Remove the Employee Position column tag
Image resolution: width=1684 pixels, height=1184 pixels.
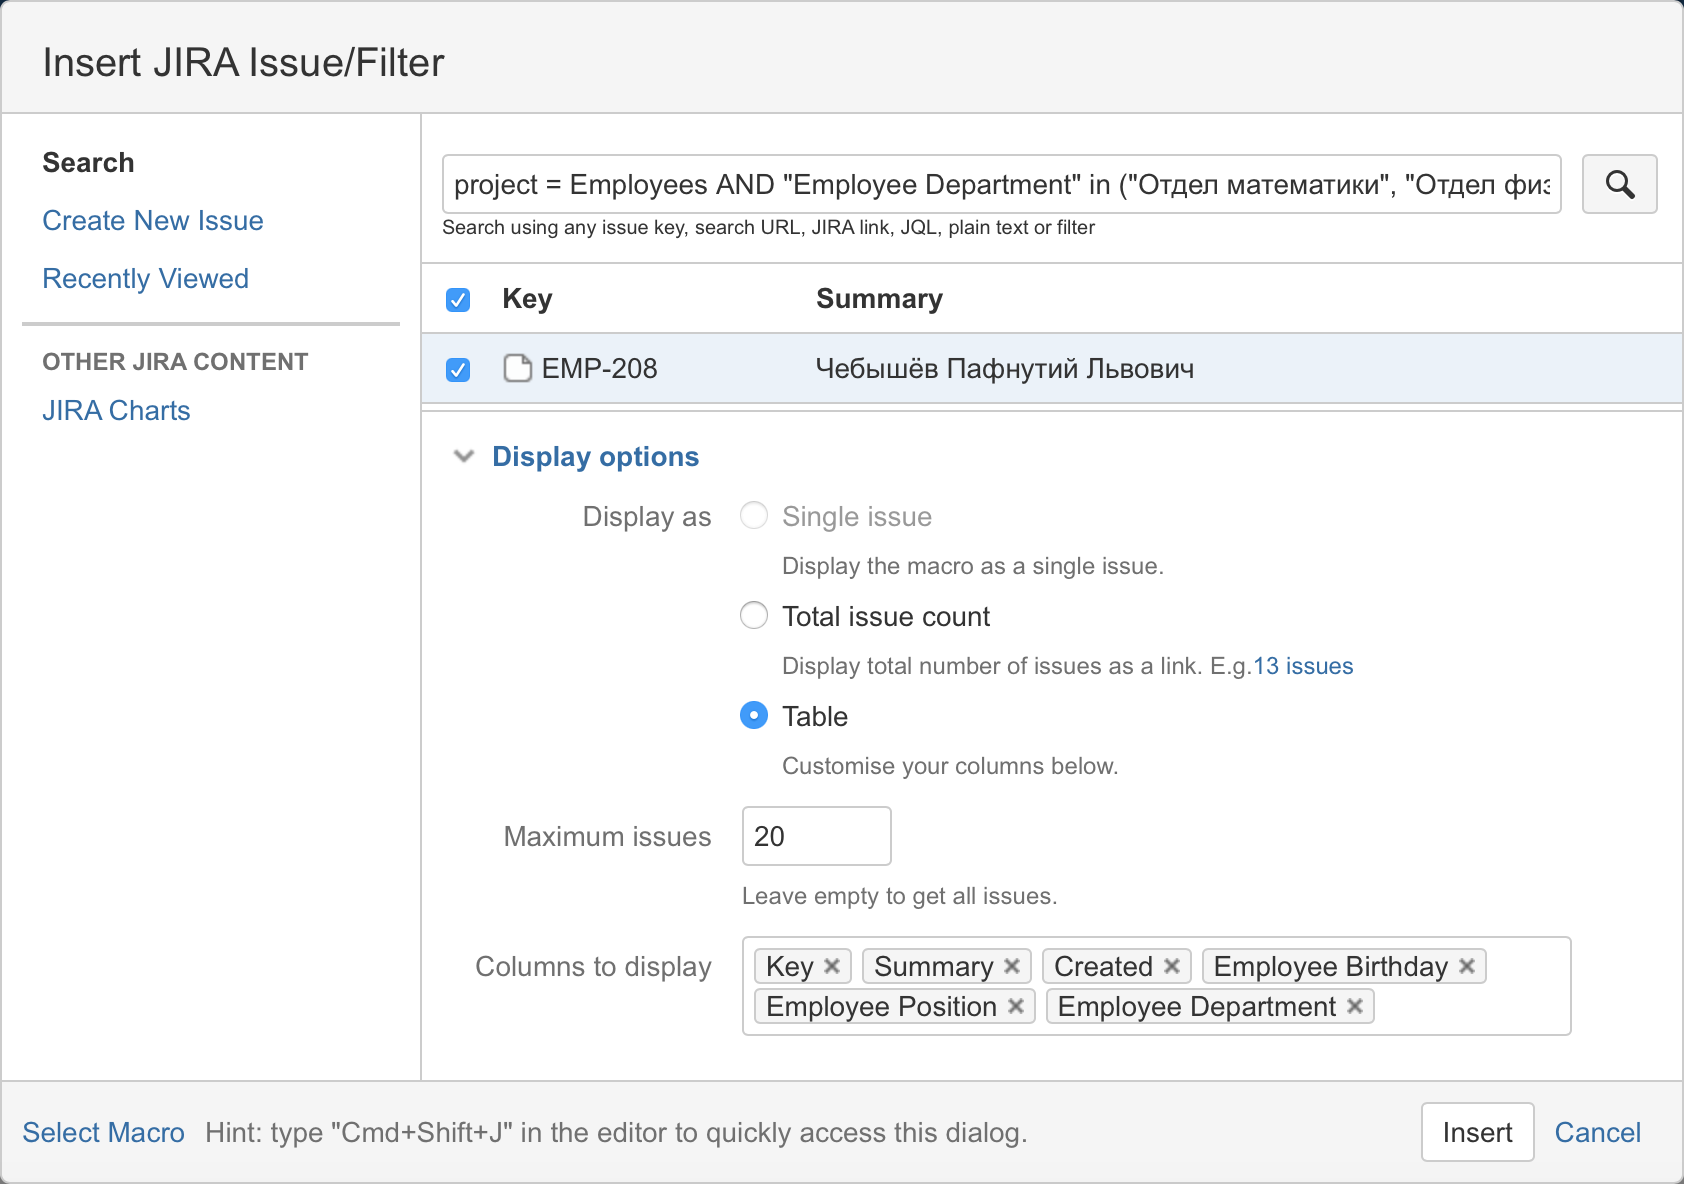[1016, 1006]
